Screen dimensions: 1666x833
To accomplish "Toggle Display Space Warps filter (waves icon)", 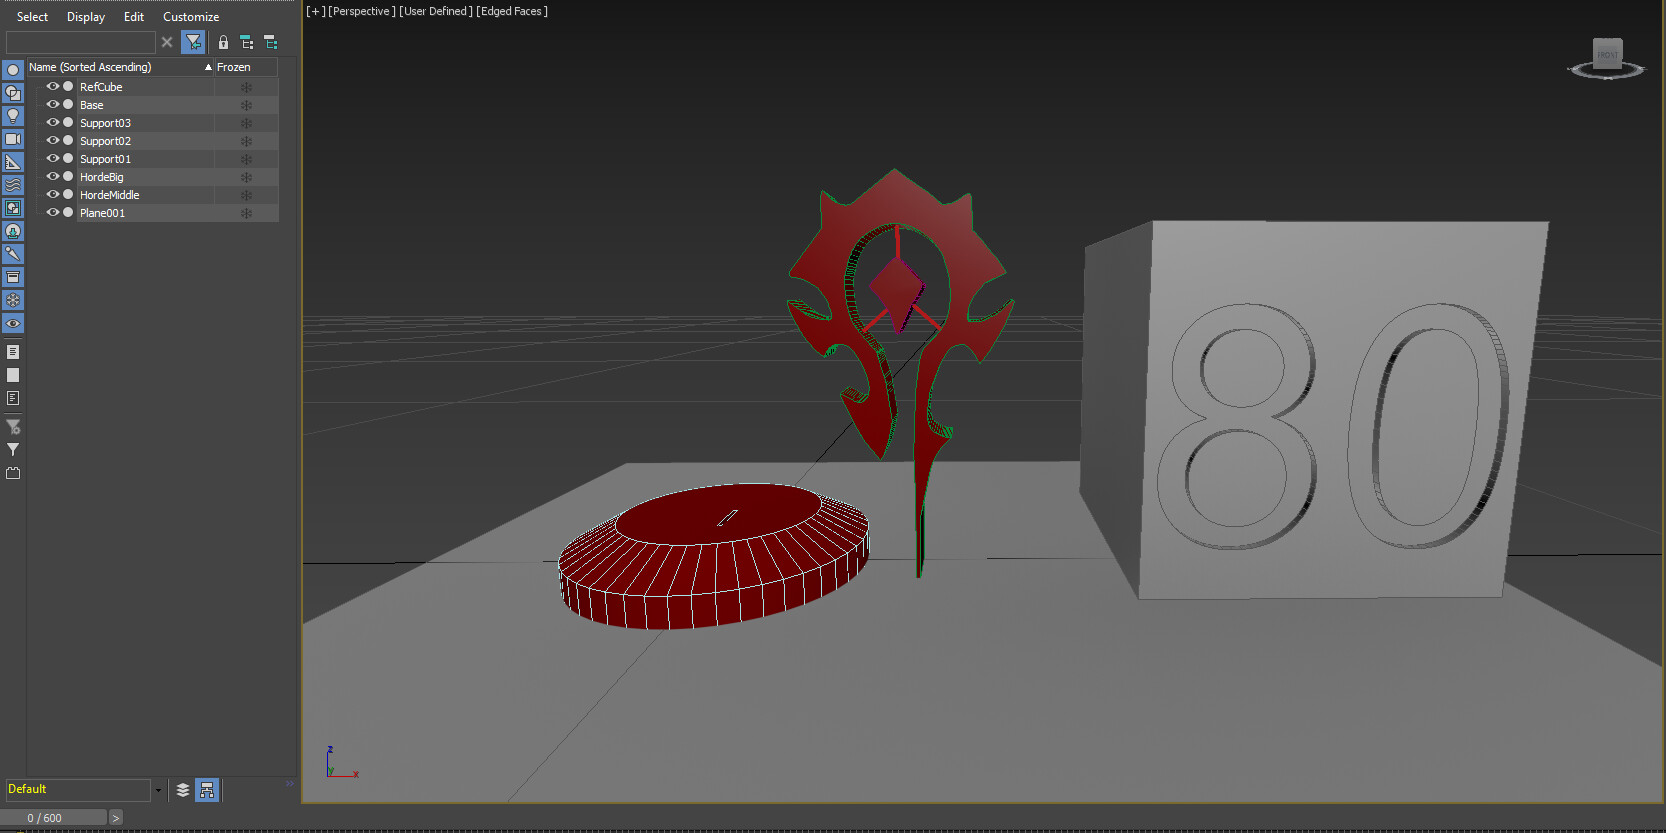I will 13,185.
